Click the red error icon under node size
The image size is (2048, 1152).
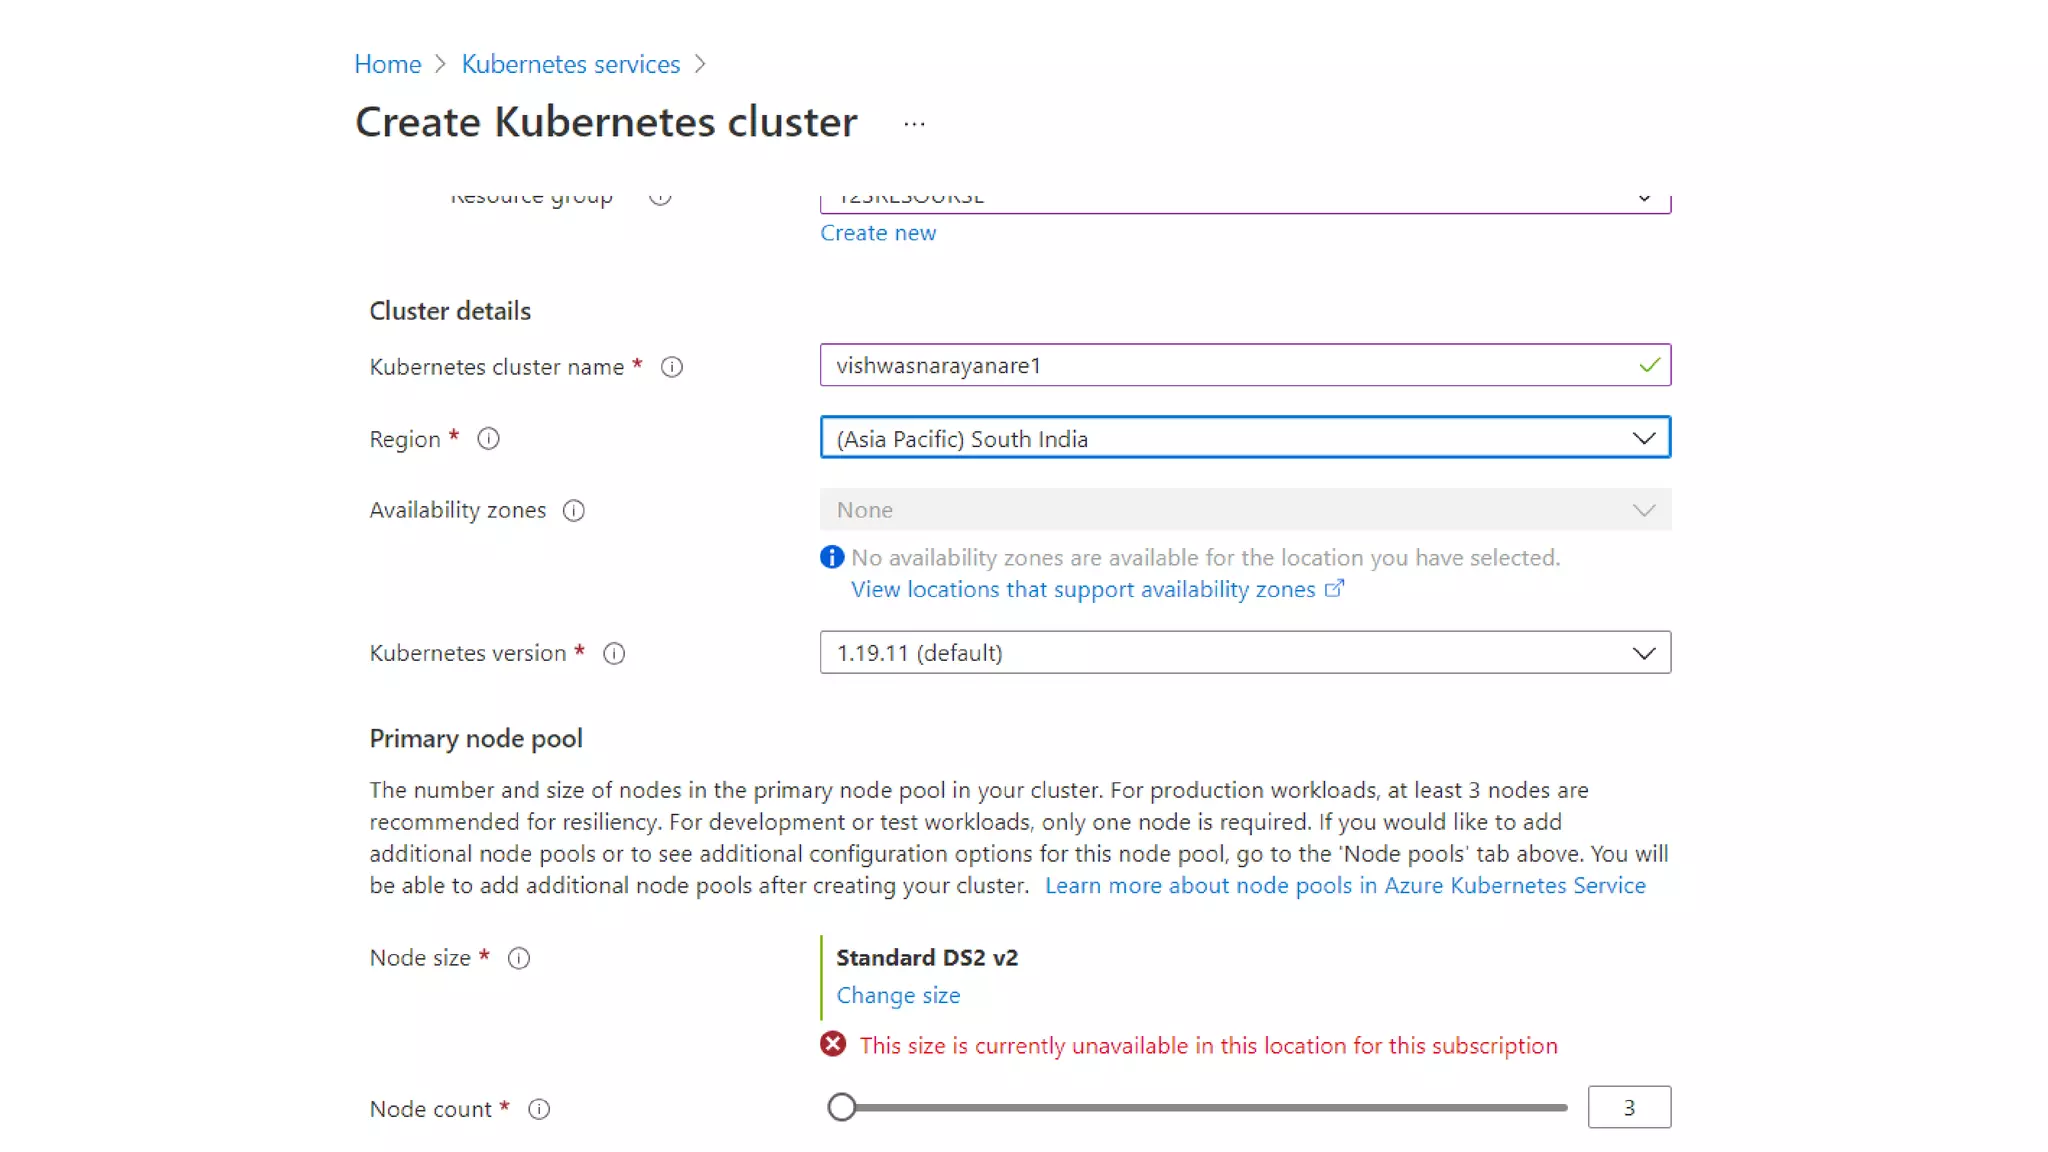tap(833, 1045)
